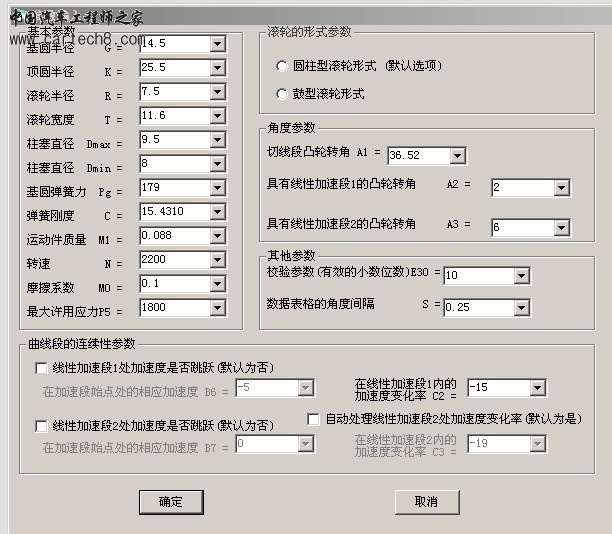
Task: Open 最大许用应力 P5 dropdown arrow
Action: point(217,308)
